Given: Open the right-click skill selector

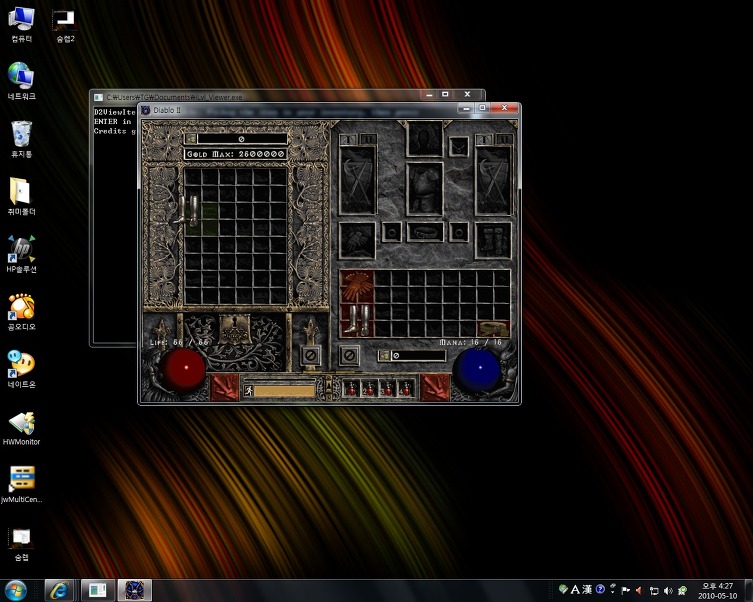Looking at the screenshot, I should [435, 388].
